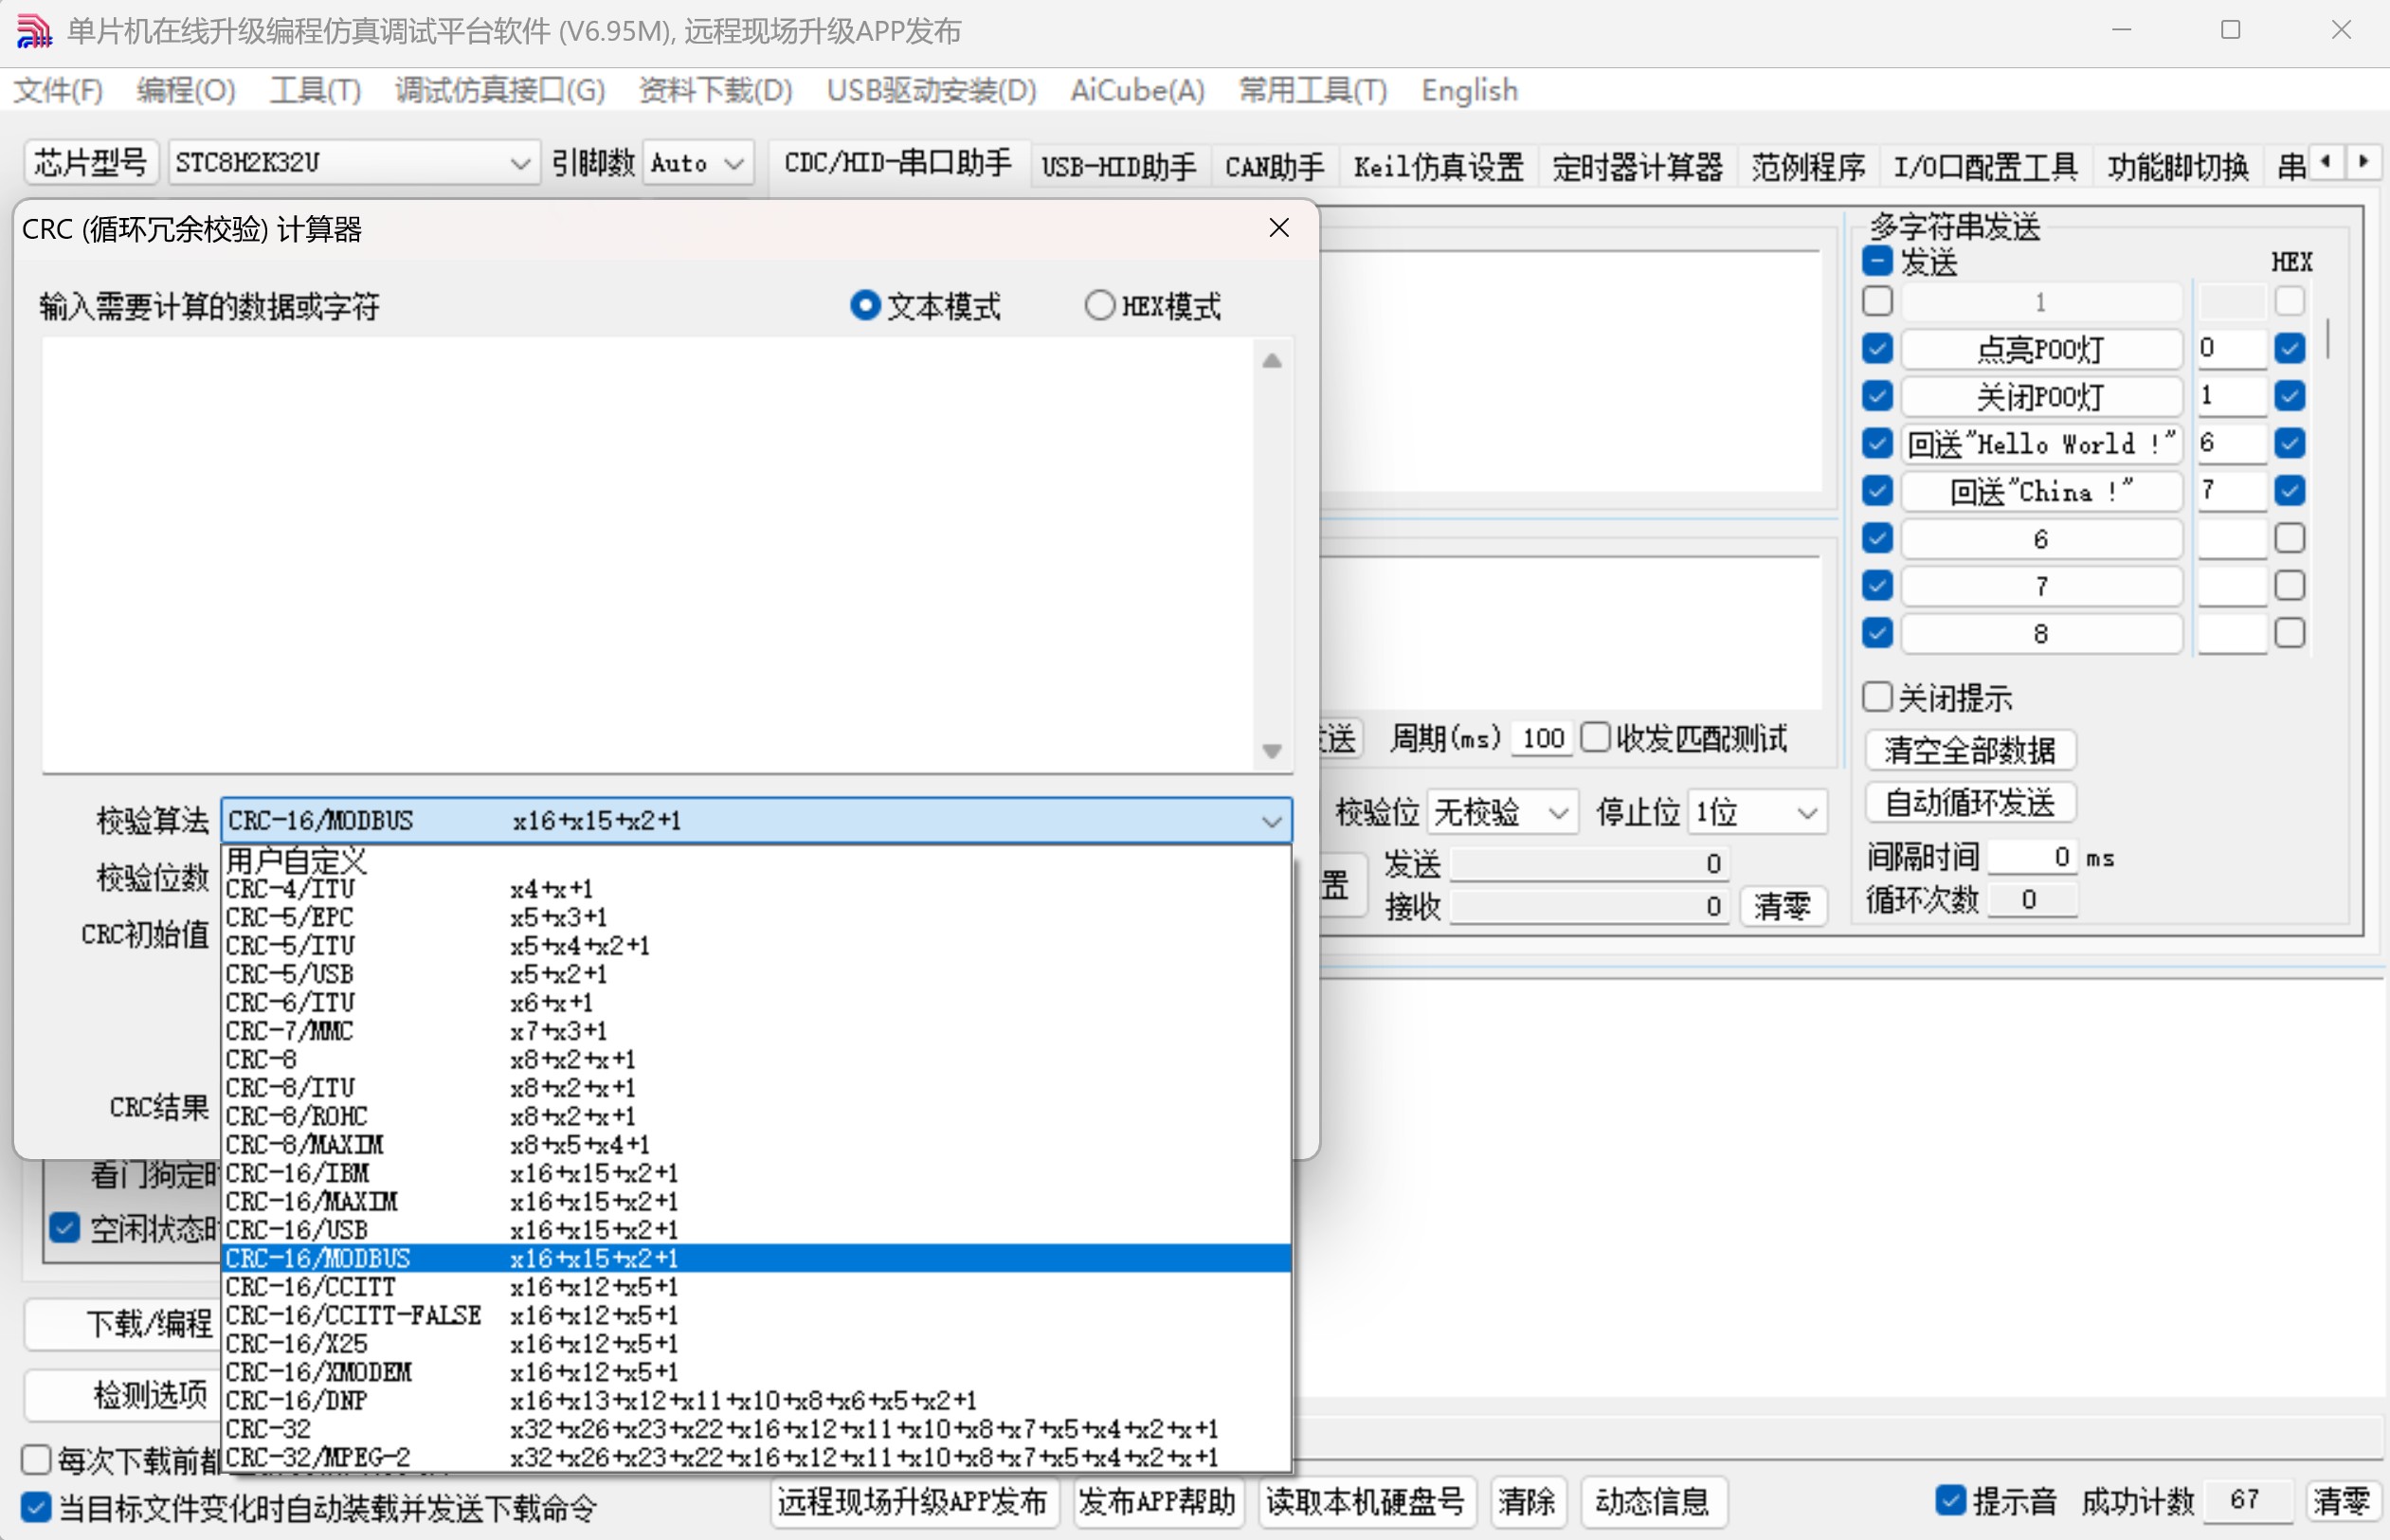Screen dimensions: 2390x1540
Task: Choose CRC-16/CCITT-FALSE from the list
Action: [x=756, y=1315]
